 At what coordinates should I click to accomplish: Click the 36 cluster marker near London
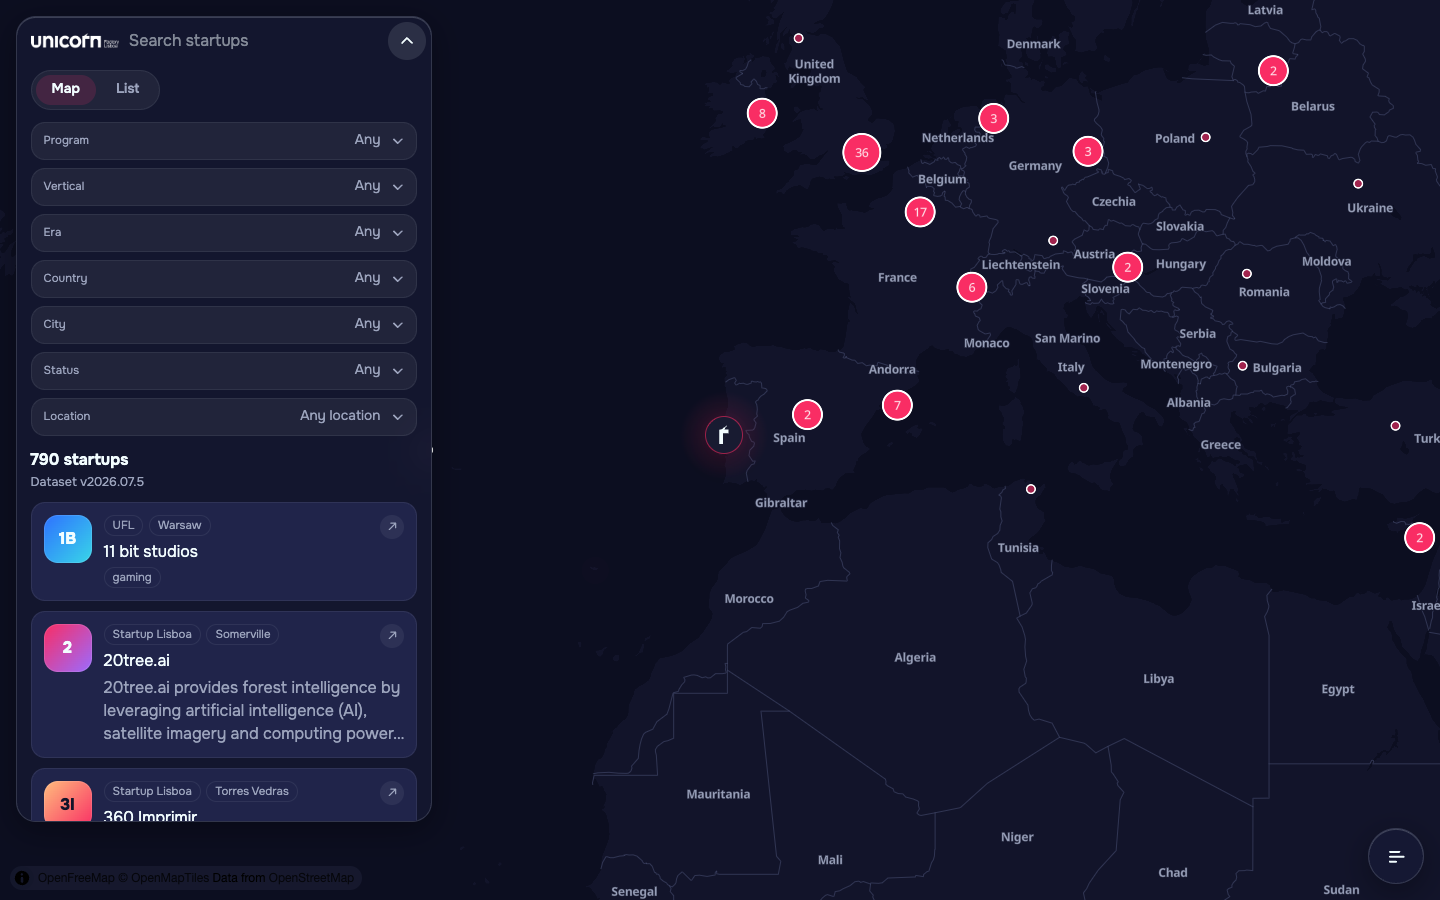pyautogui.click(x=862, y=153)
